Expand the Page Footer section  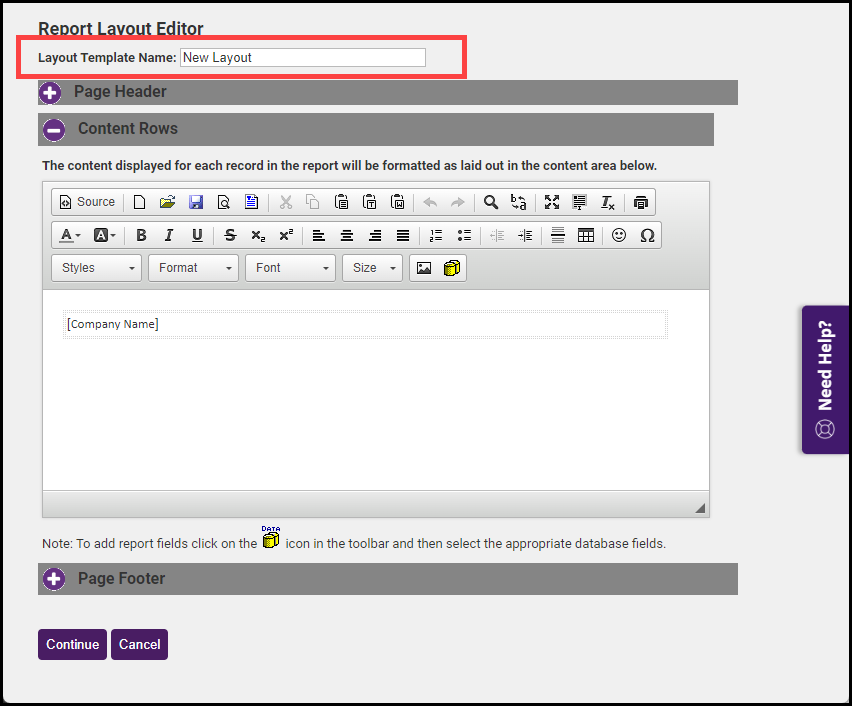point(54,579)
